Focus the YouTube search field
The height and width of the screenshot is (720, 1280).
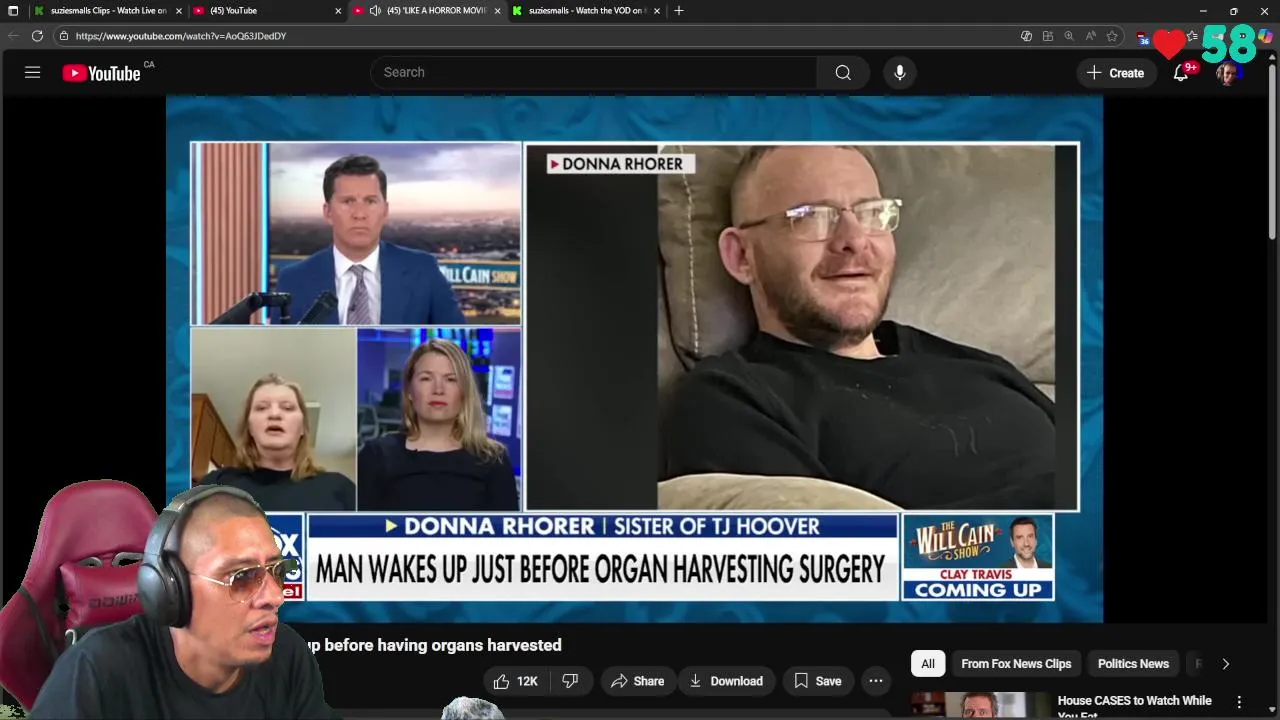(594, 72)
